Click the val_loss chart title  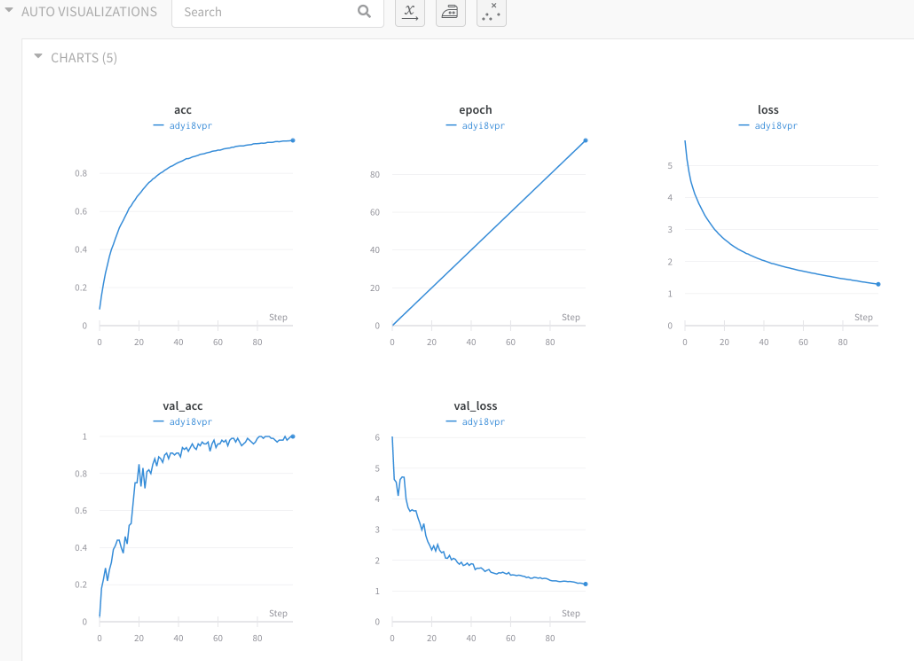pyautogui.click(x=475, y=406)
